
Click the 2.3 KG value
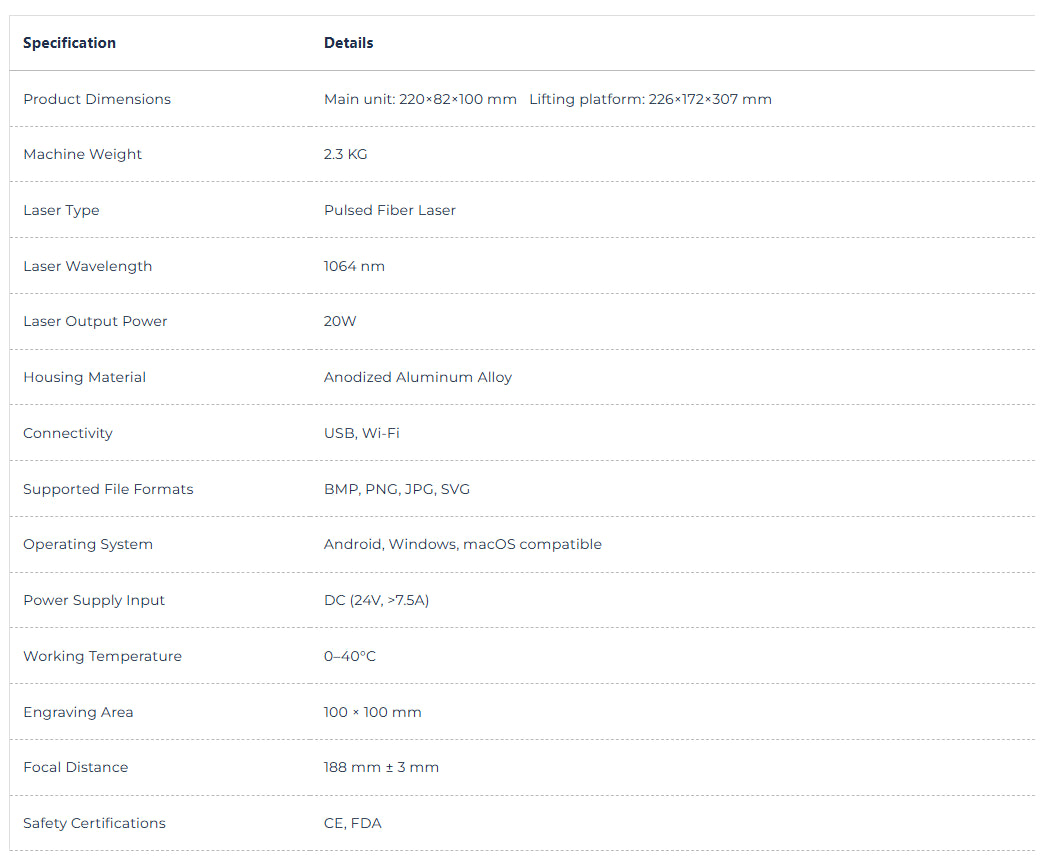click(x=345, y=154)
